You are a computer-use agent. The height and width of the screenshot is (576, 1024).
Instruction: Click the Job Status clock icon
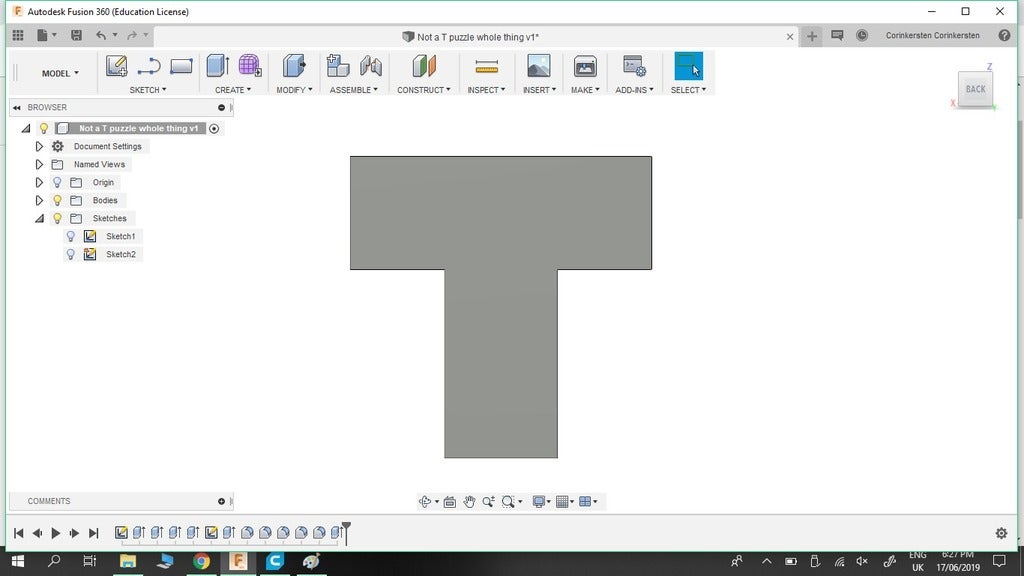click(862, 36)
